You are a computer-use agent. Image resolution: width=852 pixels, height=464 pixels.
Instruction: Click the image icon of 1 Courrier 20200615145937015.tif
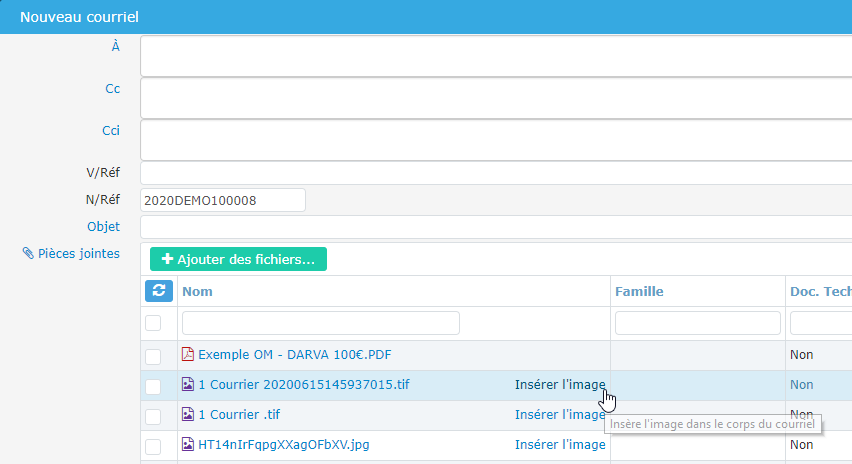[187, 384]
